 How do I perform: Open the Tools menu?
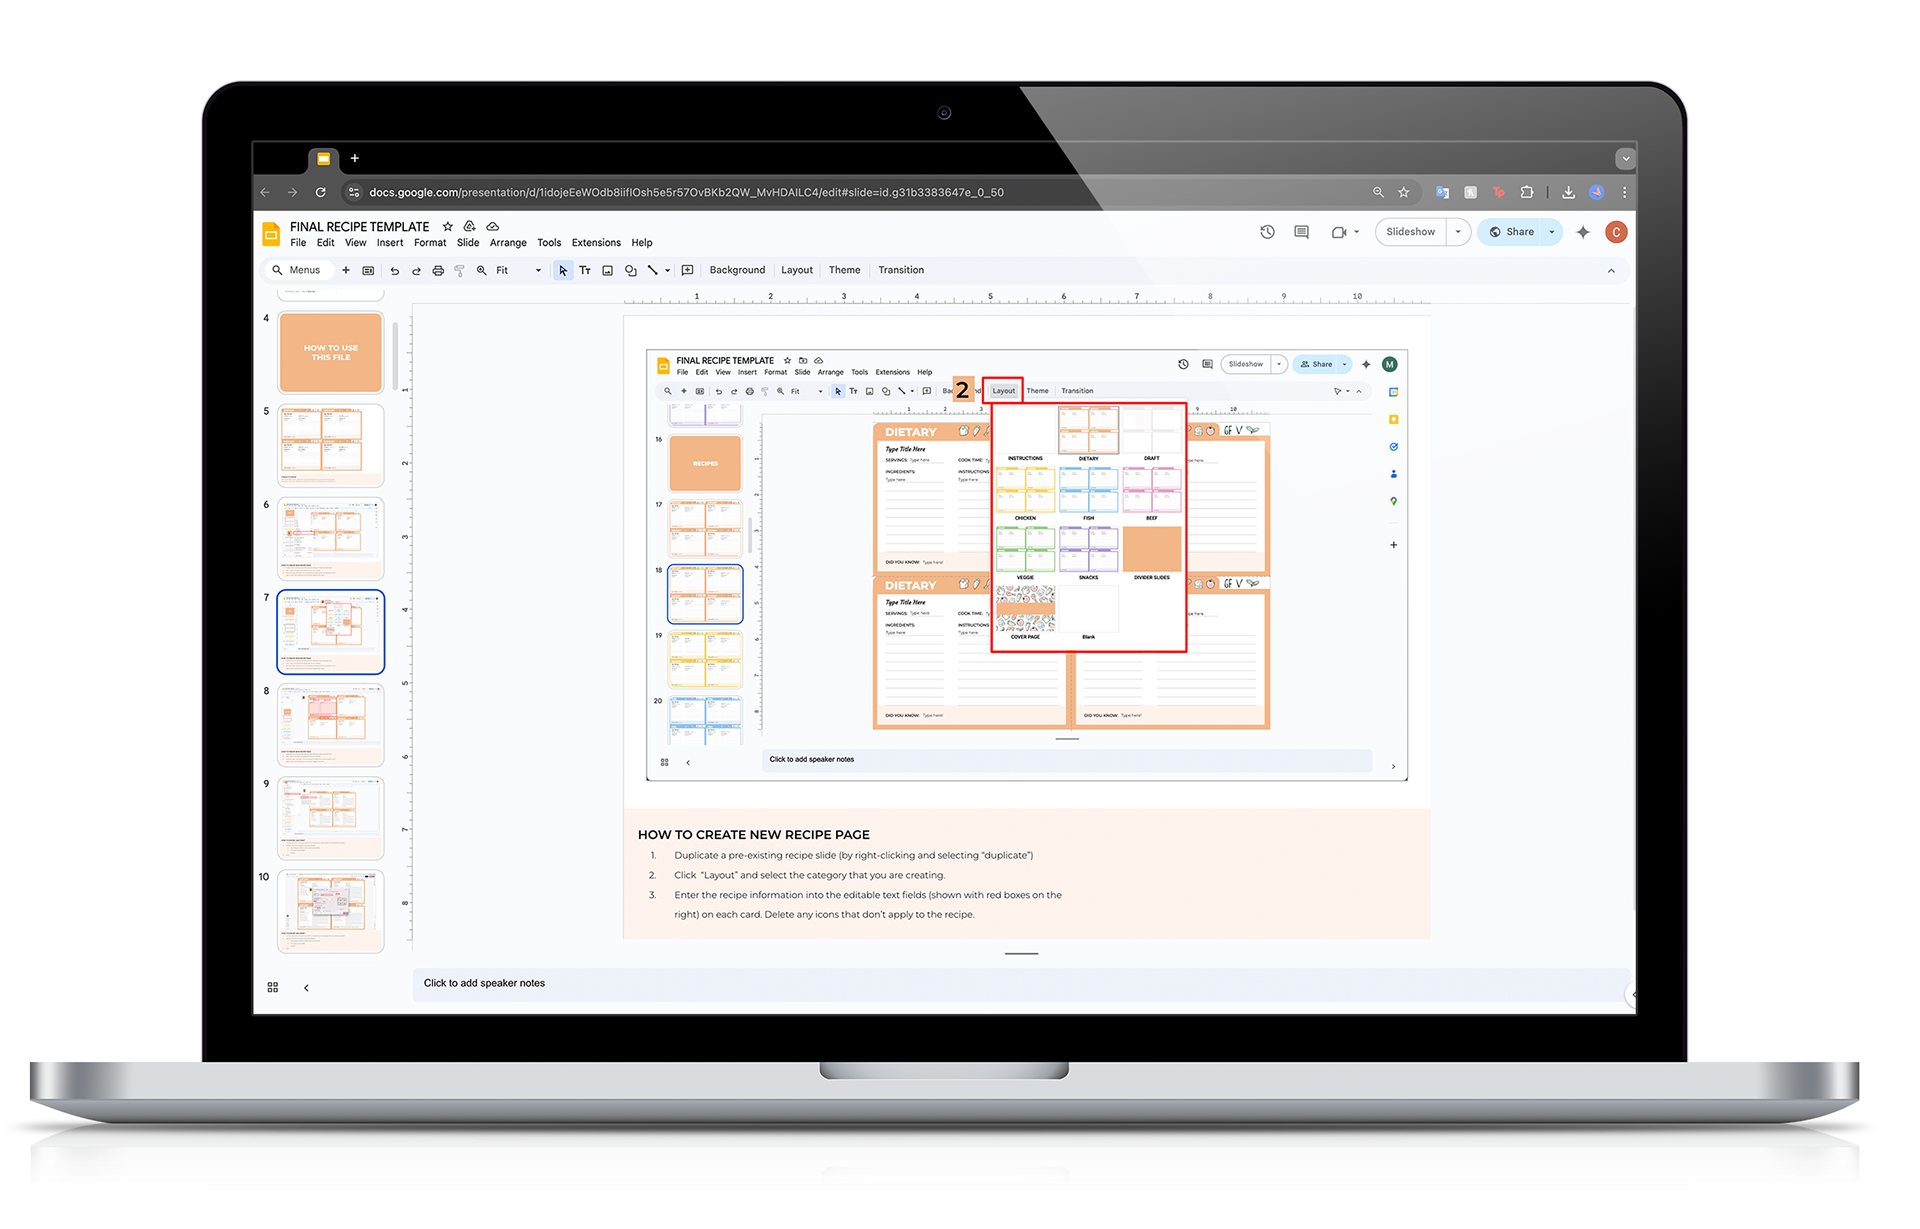[x=549, y=243]
